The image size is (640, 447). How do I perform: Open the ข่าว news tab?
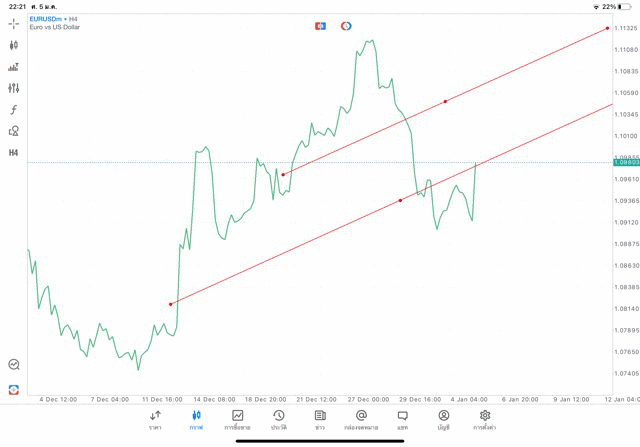click(320, 419)
